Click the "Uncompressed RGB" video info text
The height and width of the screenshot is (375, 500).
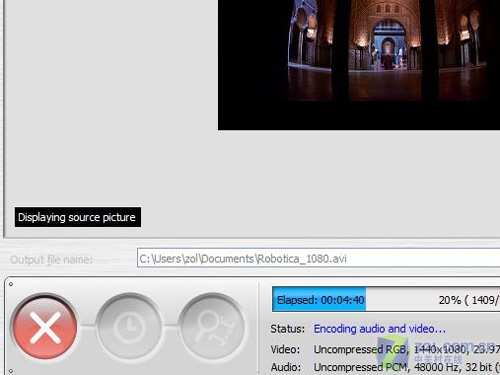pyautogui.click(x=360, y=349)
